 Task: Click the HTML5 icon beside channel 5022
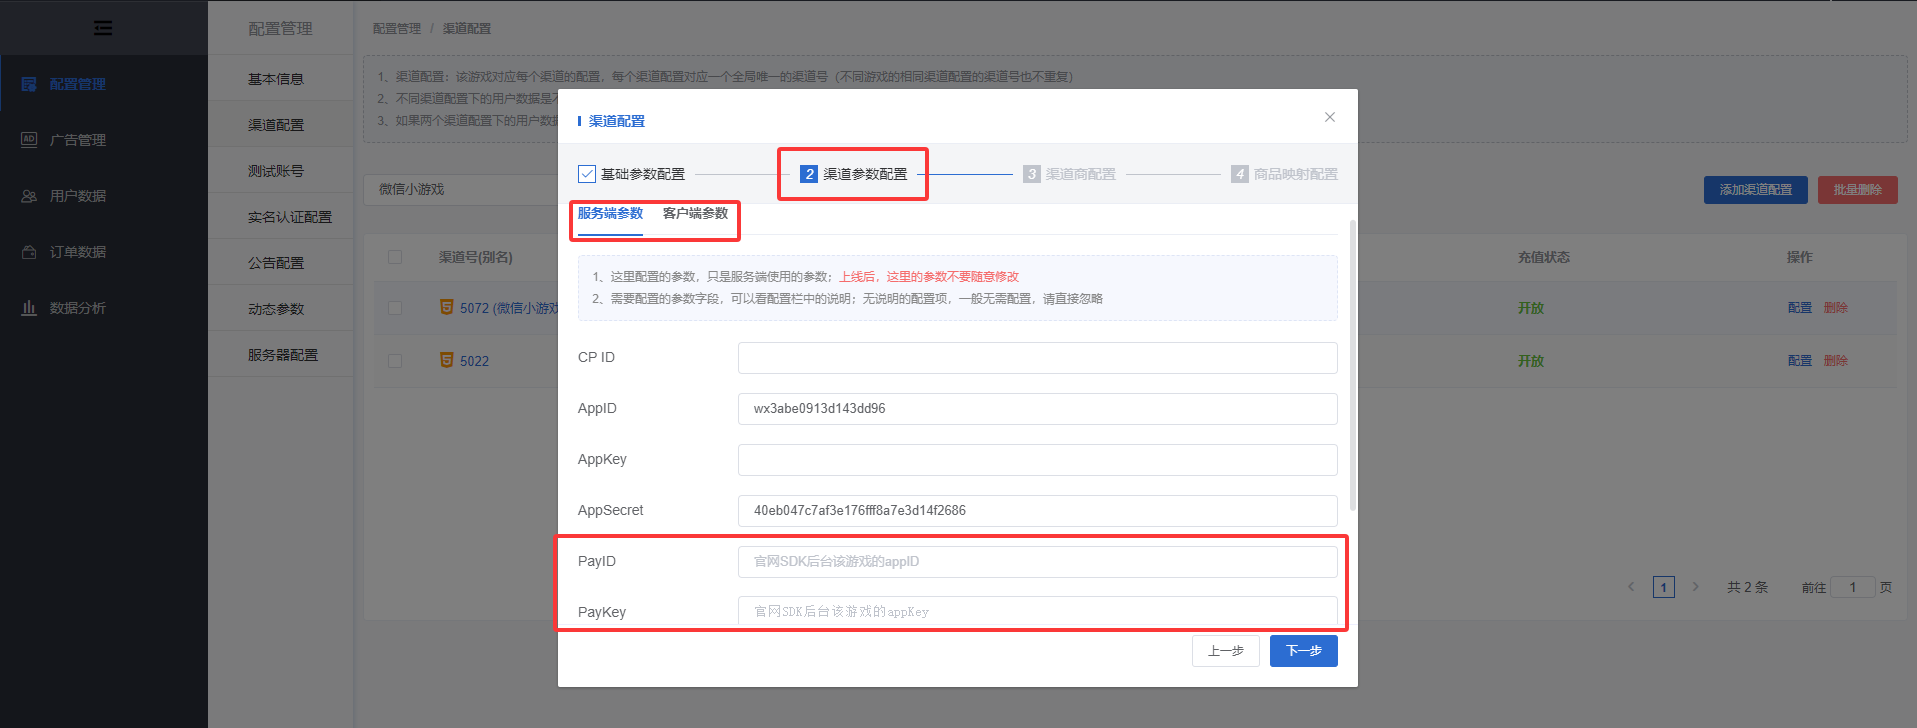tap(447, 360)
